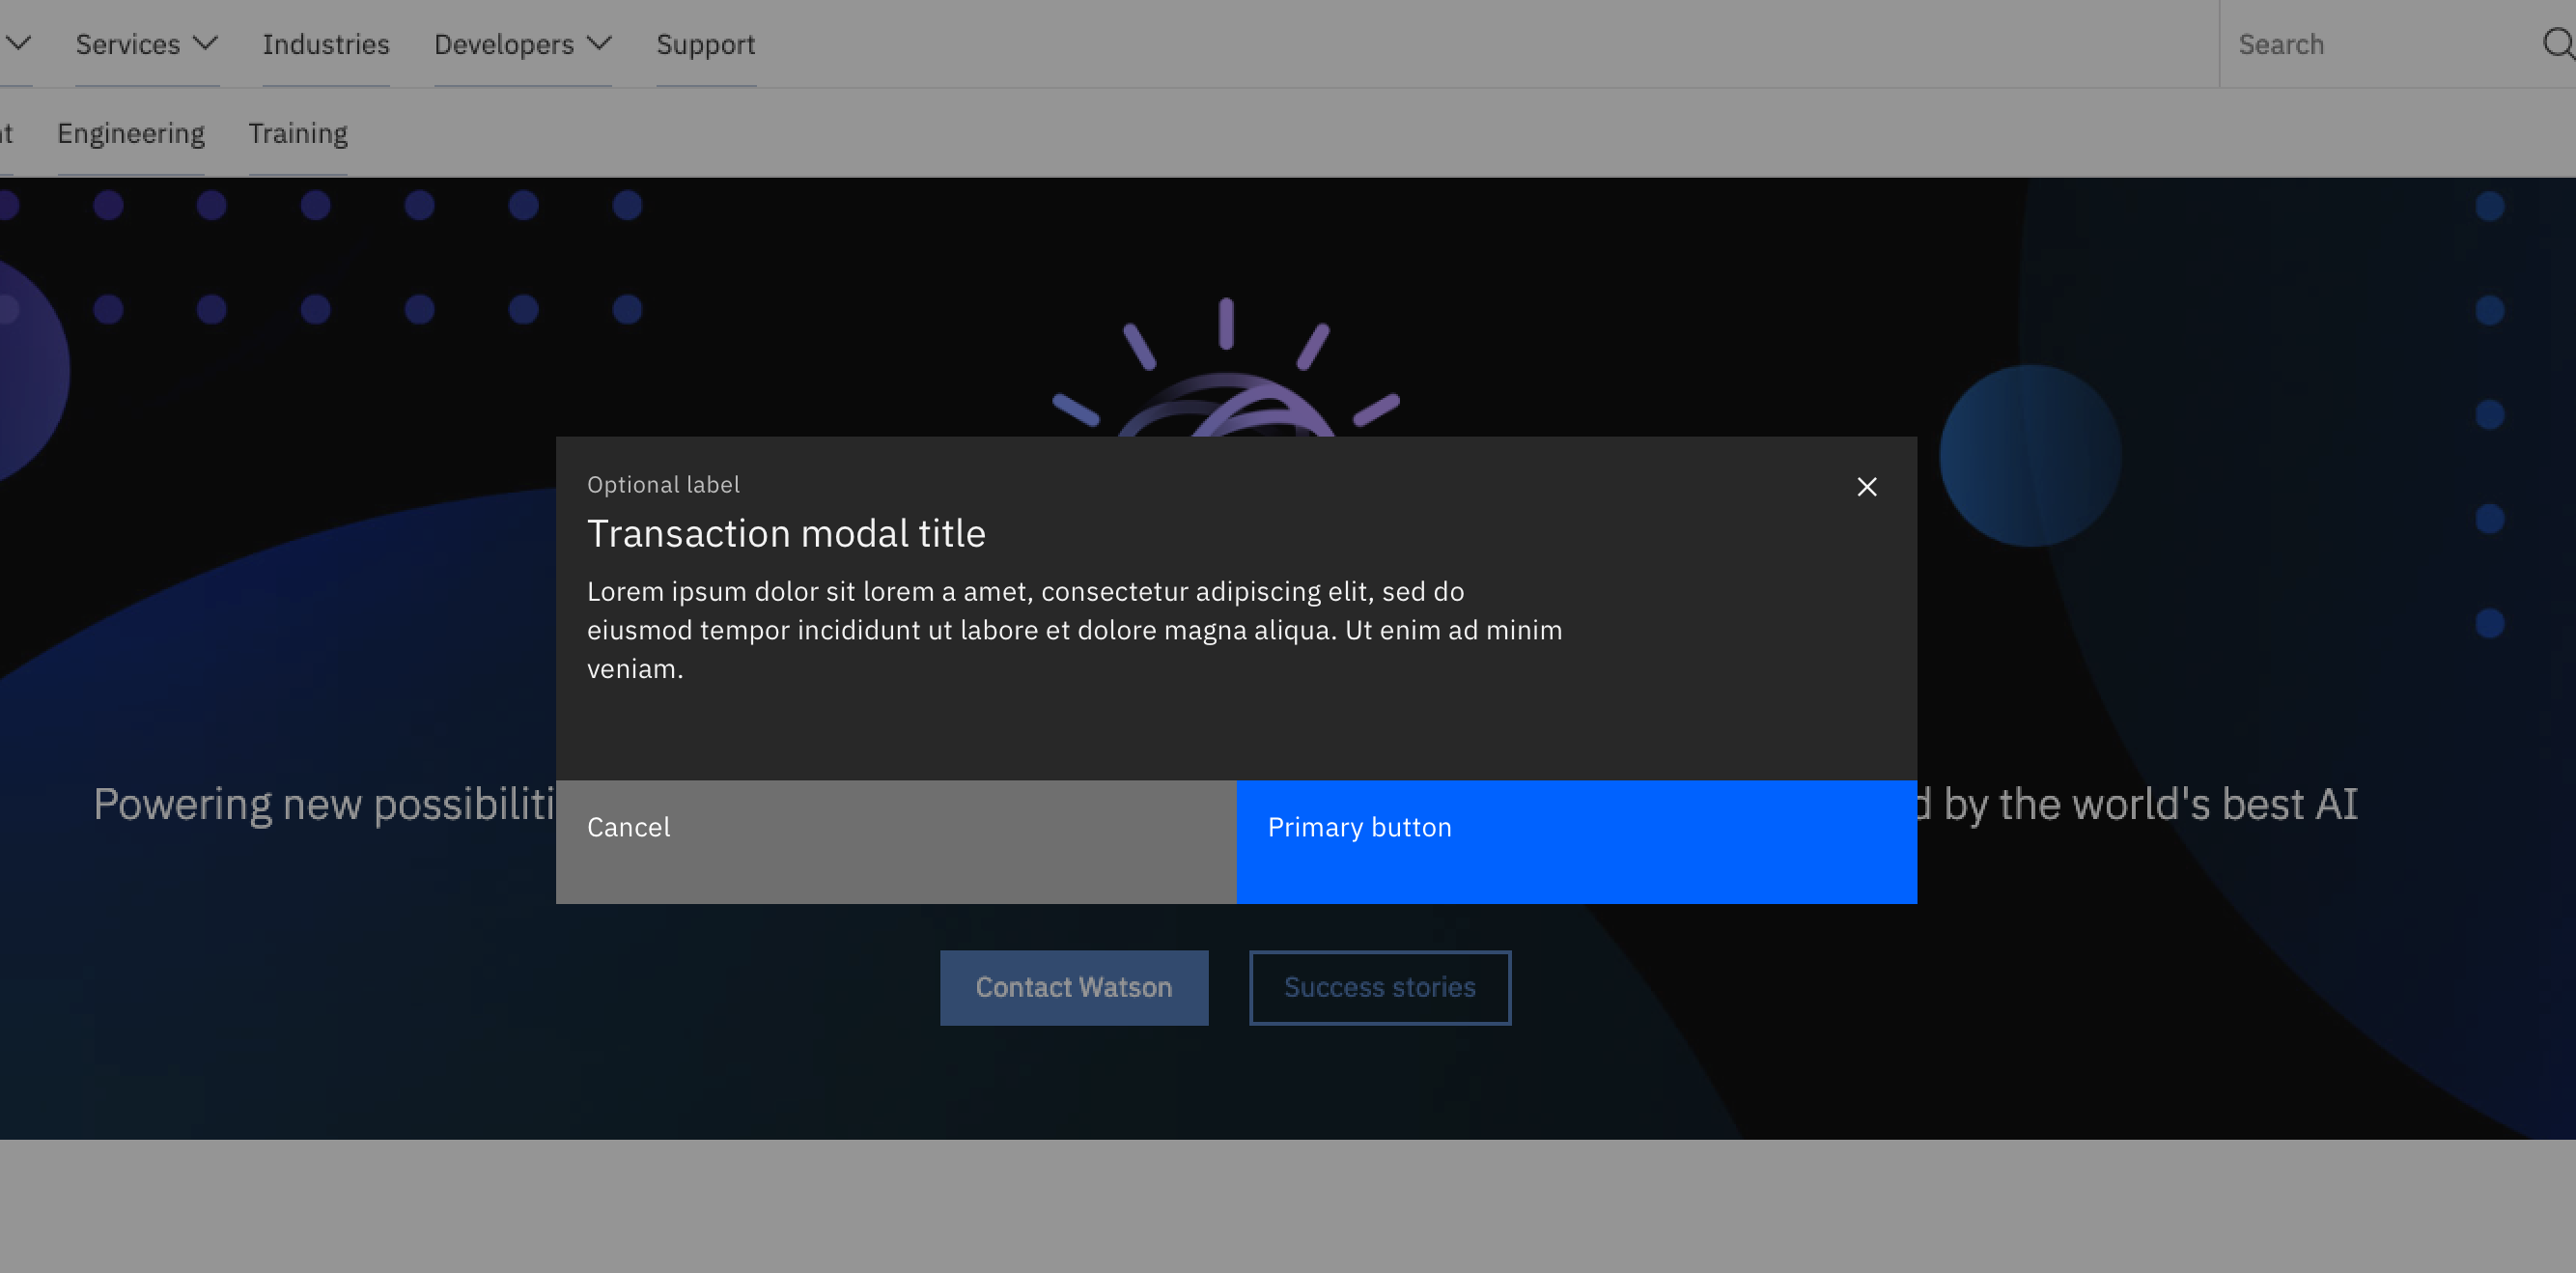Open the Industries menu item
2576x1273 pixels.
click(x=326, y=44)
